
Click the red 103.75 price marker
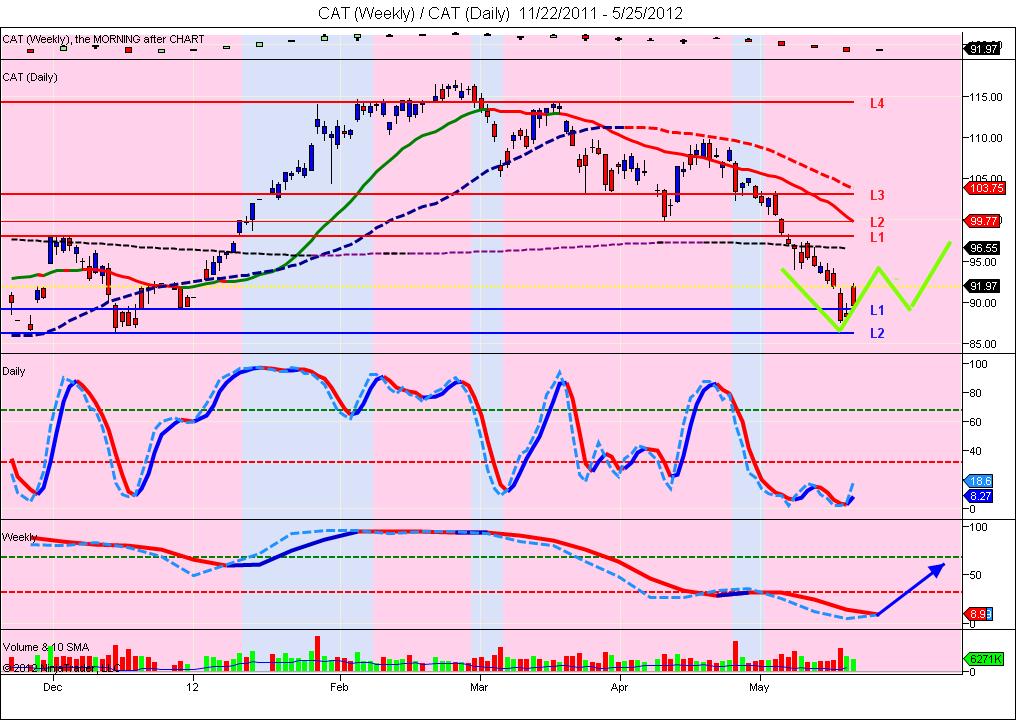pyautogui.click(x=984, y=189)
